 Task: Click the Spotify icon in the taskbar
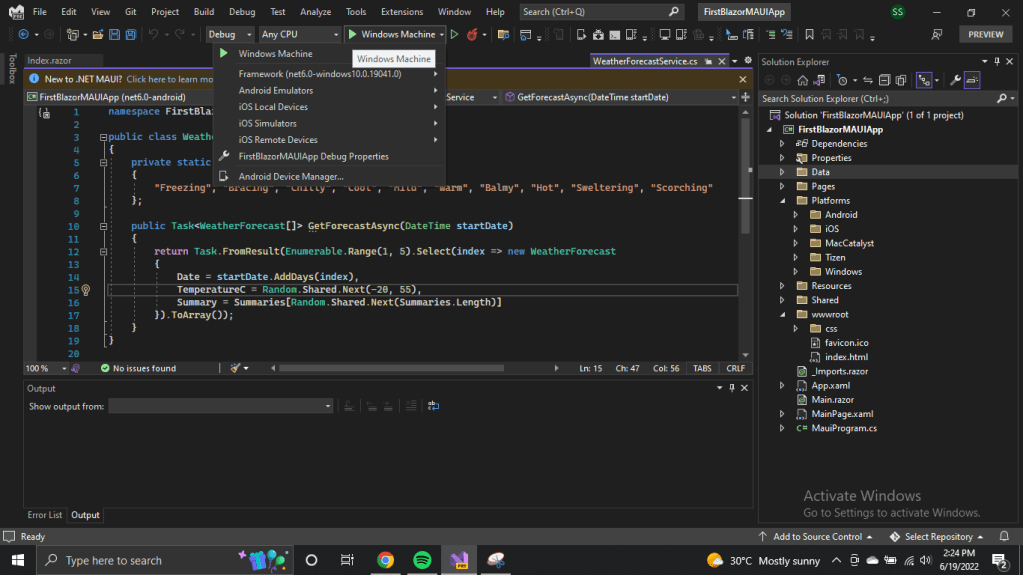coord(421,560)
